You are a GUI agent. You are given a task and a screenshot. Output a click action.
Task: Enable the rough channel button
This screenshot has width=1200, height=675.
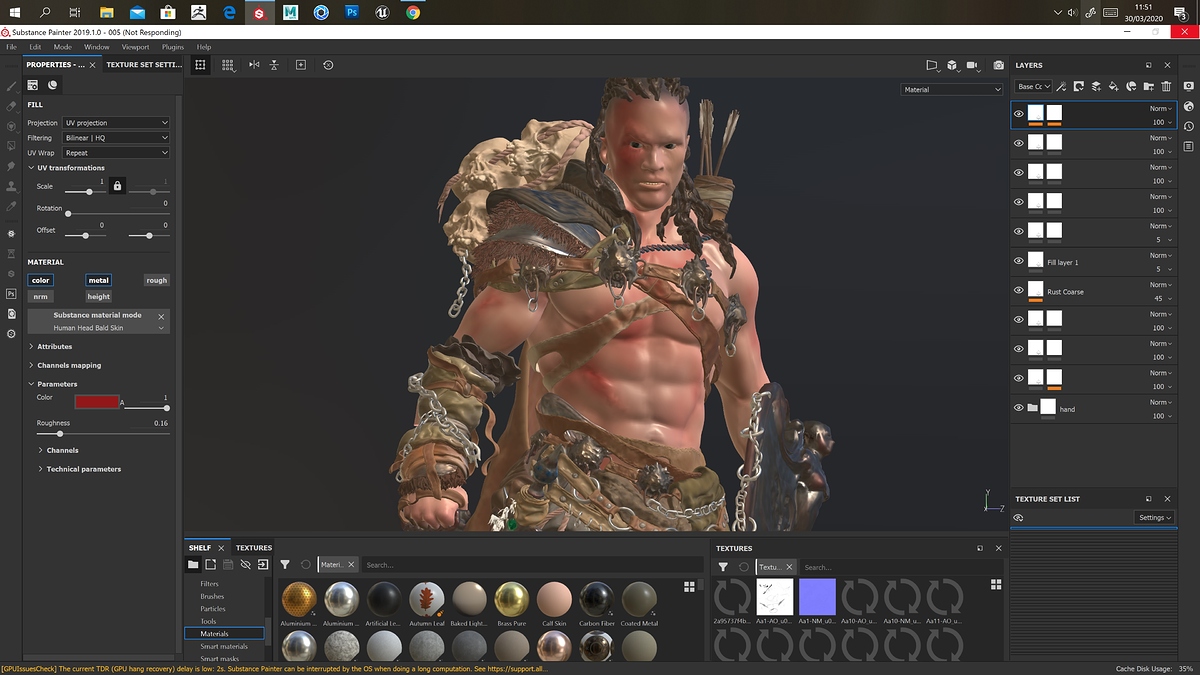[157, 280]
